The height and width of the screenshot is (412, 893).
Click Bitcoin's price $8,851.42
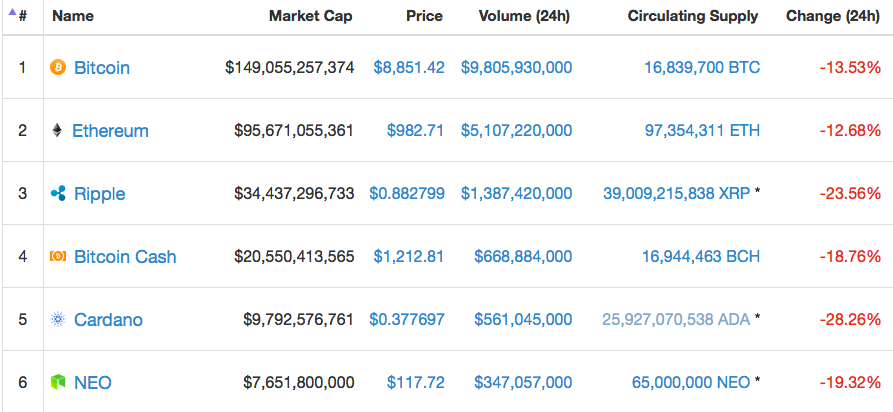(x=409, y=68)
